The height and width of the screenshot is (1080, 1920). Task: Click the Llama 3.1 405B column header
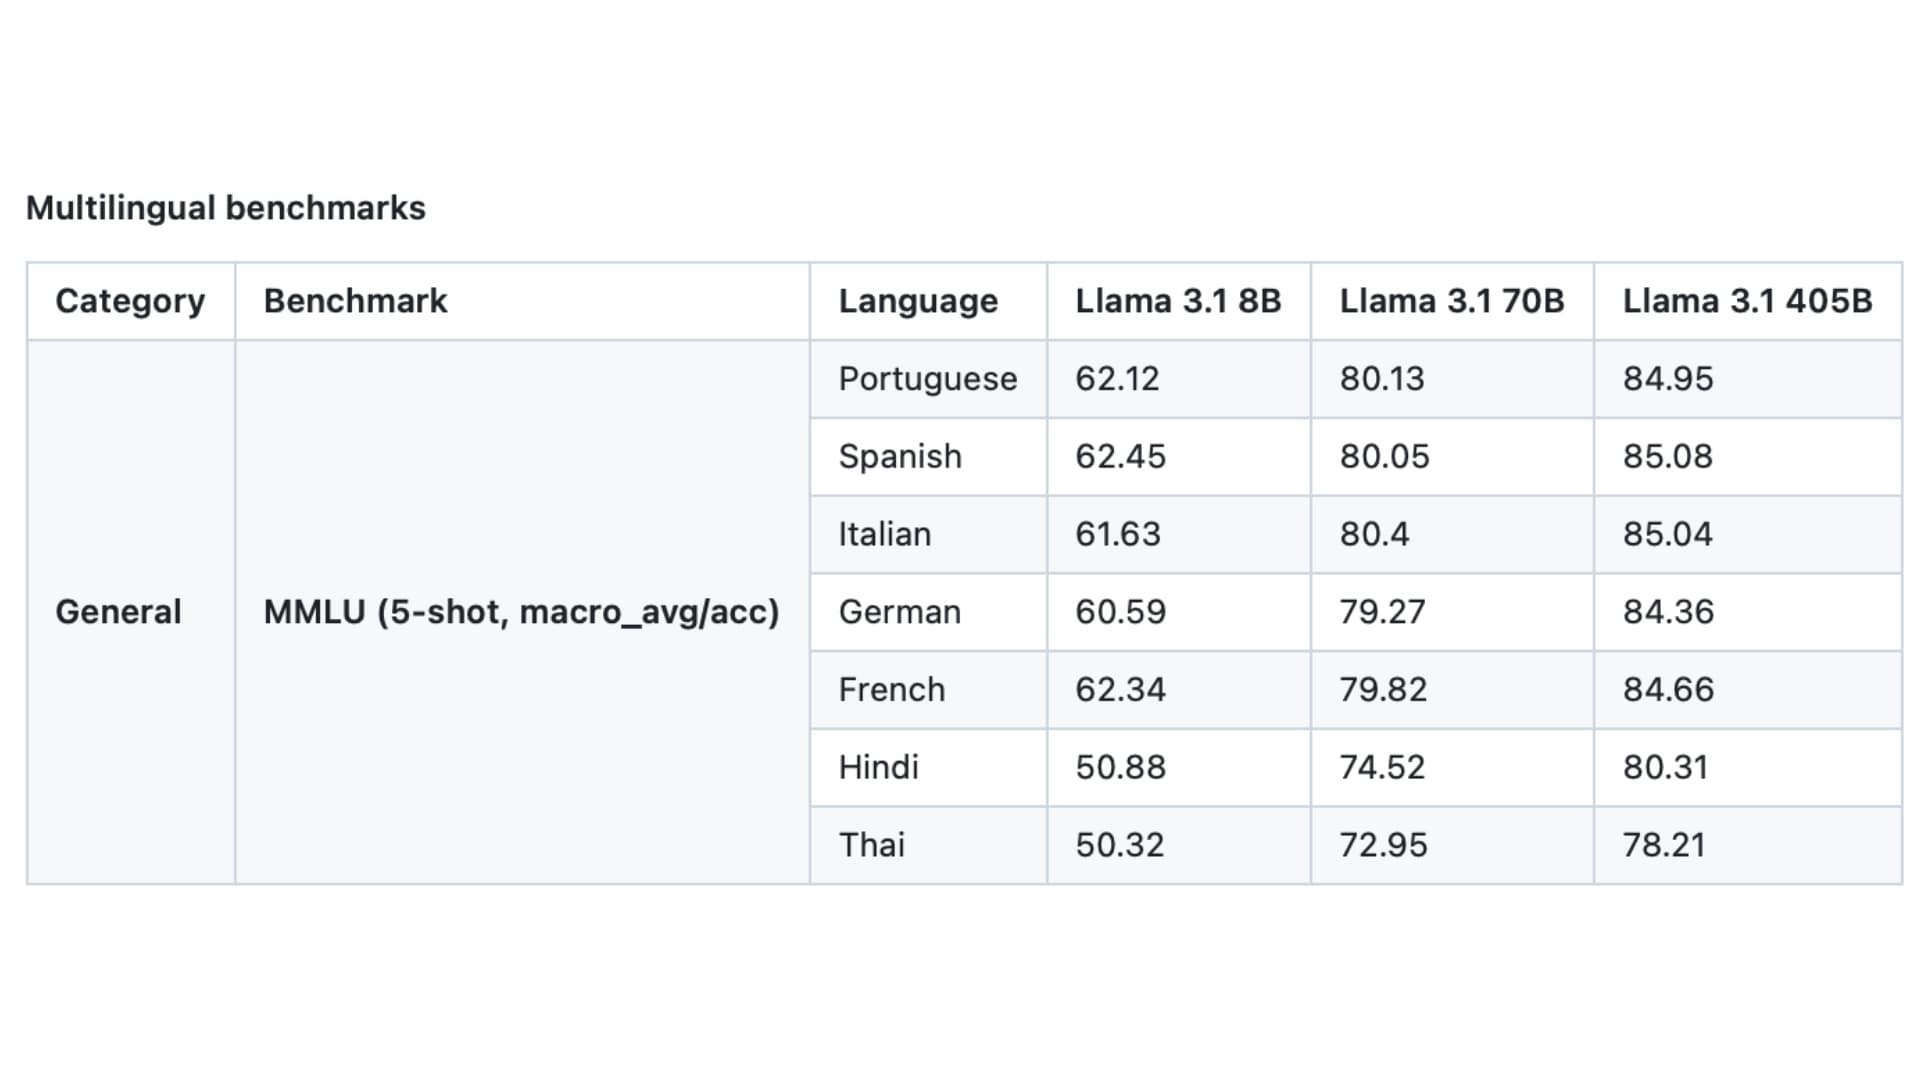click(x=1746, y=300)
